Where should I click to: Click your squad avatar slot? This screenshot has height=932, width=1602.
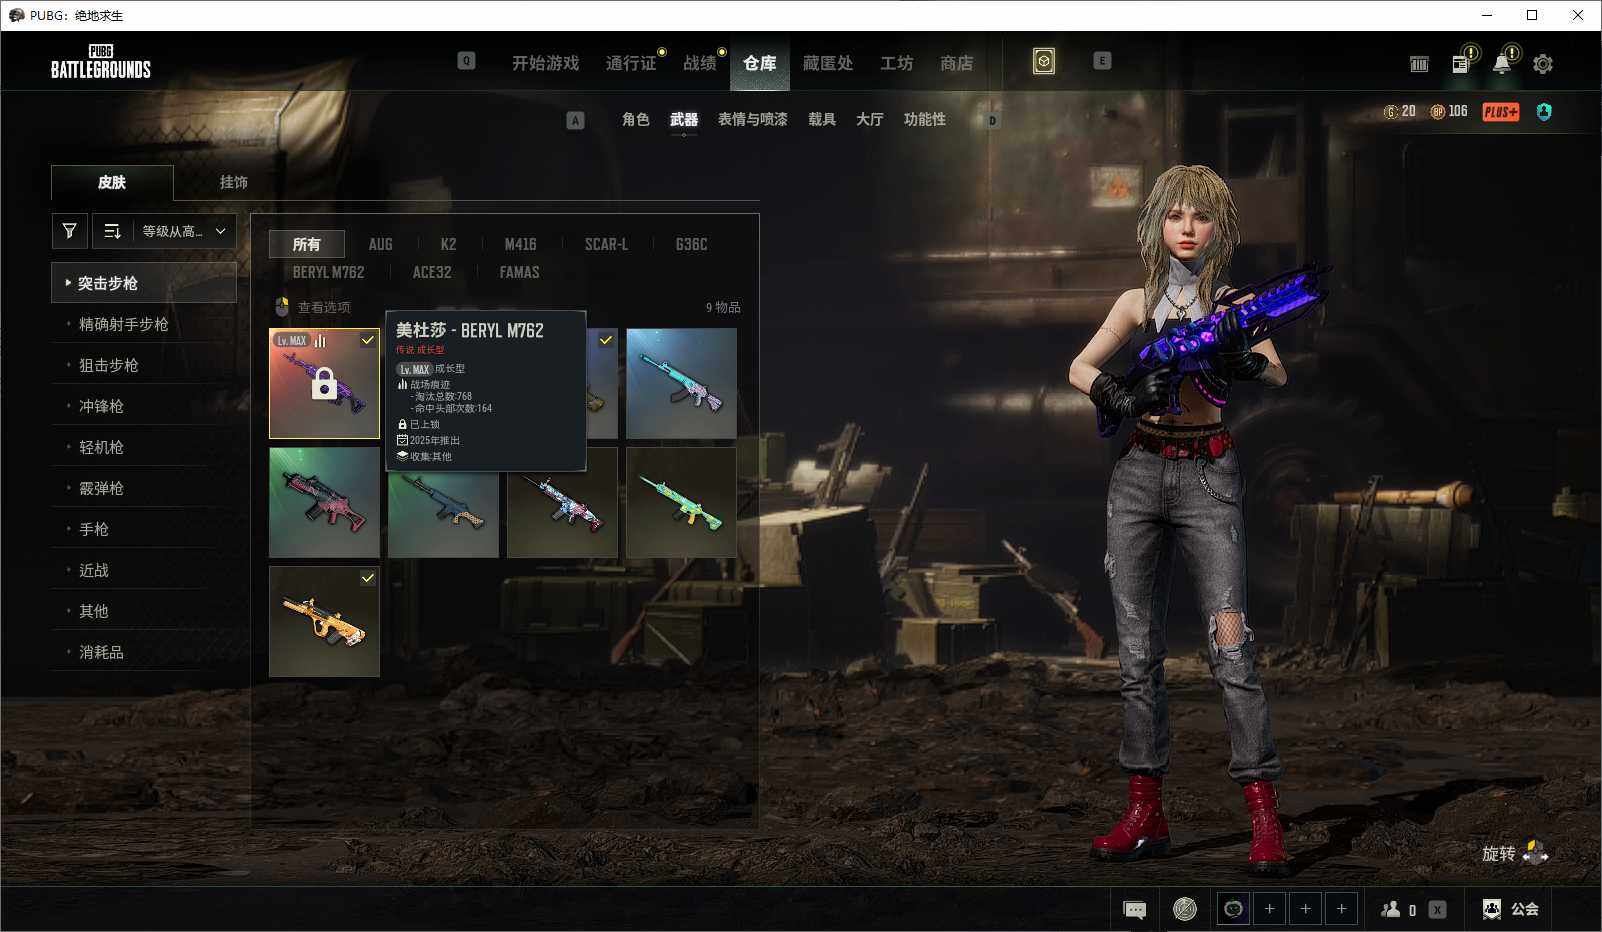[1234, 909]
